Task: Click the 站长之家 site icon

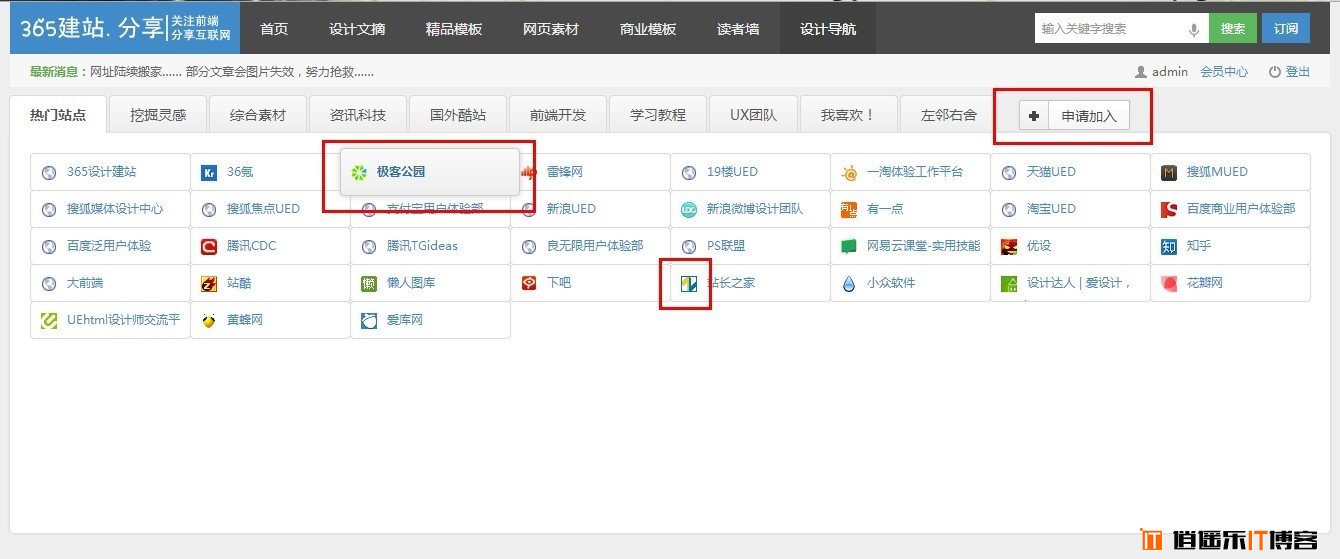Action: (689, 284)
